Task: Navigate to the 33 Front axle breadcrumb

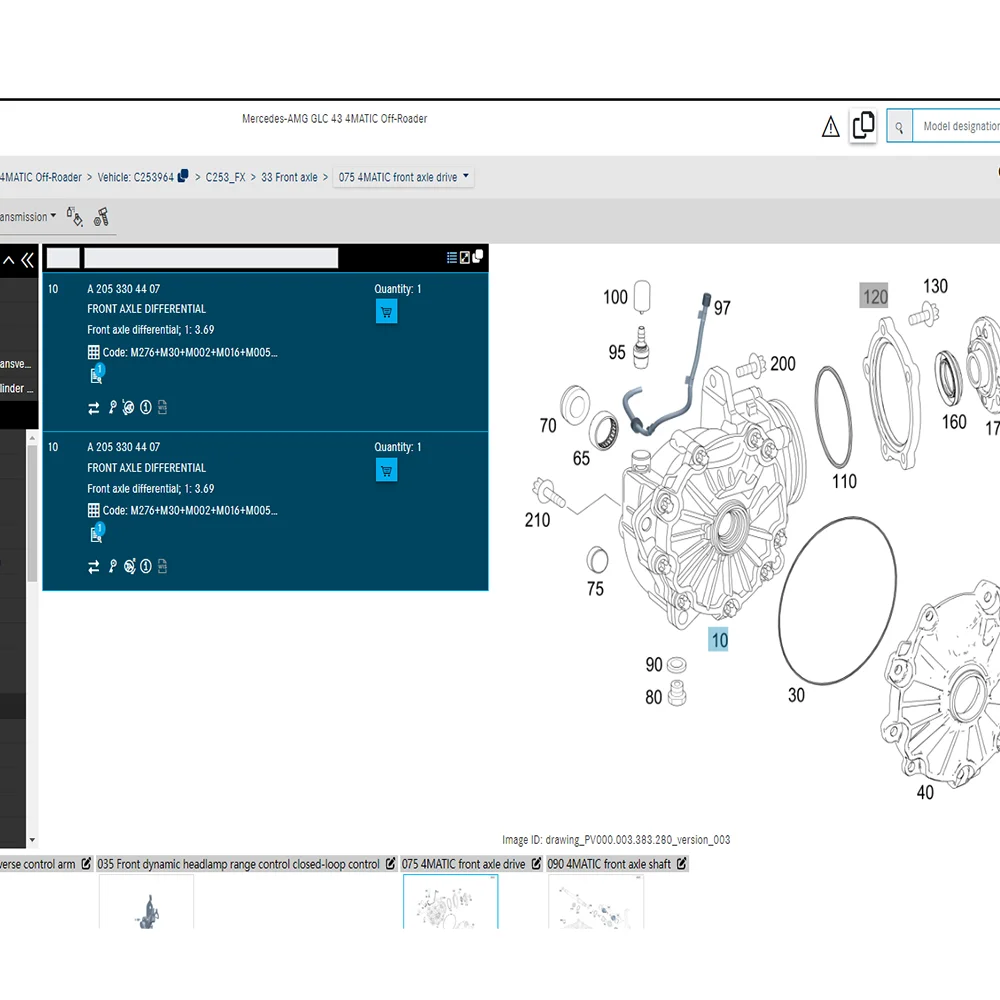Action: point(289,177)
